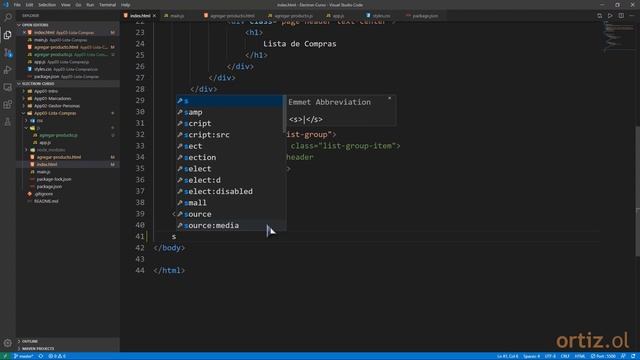Click the Open Changes icon in editor toolbar
The height and width of the screenshot is (360, 640).
(600, 16)
